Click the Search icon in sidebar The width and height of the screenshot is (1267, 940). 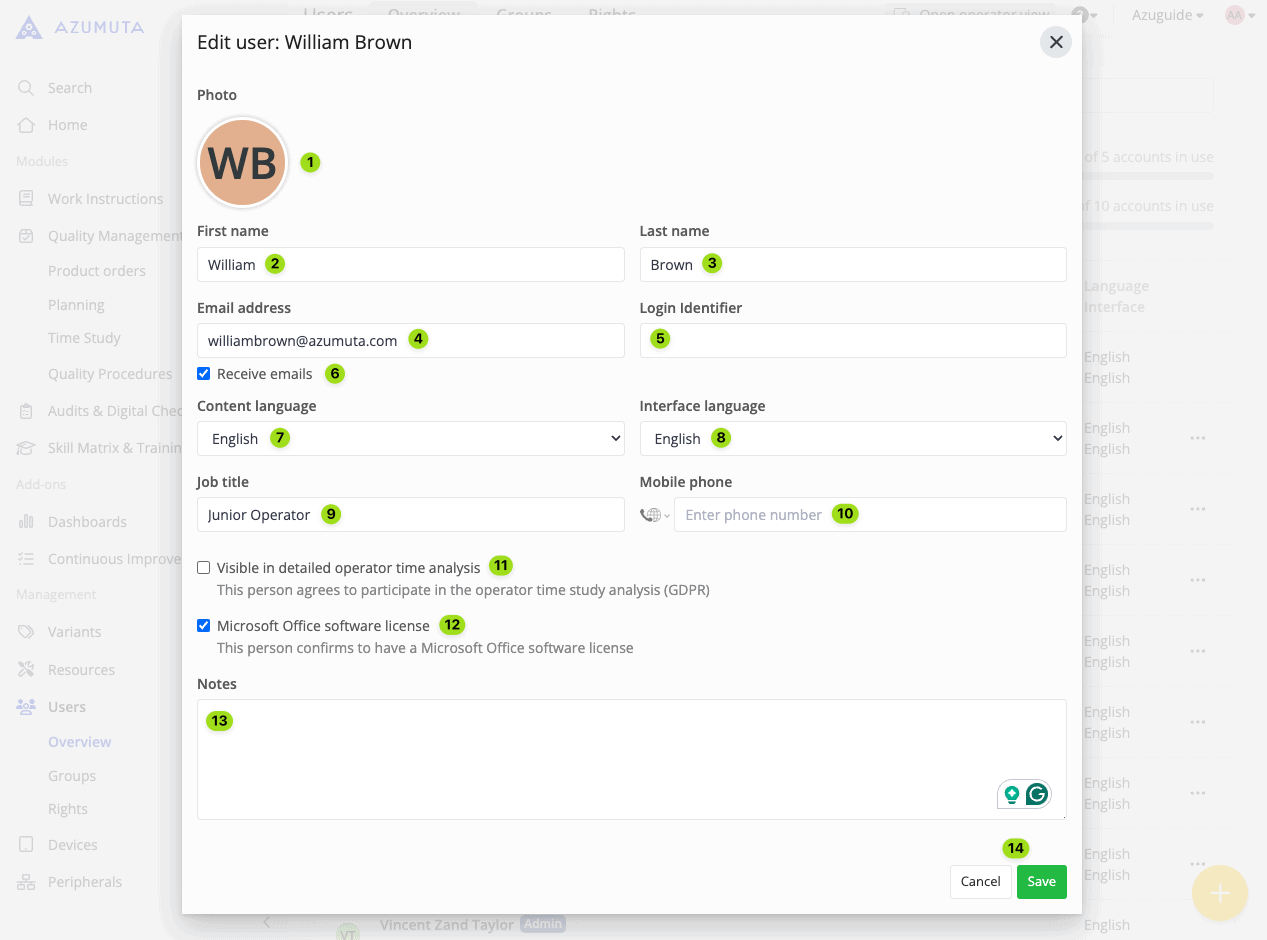[27, 88]
